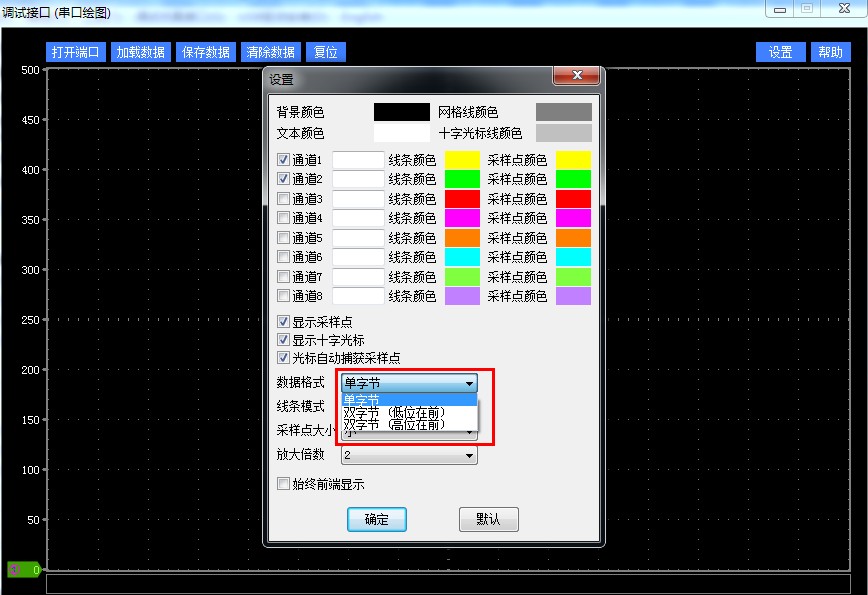Confirm settings with the 确定 button
Screen dimensions: 868x595
tap(376, 519)
